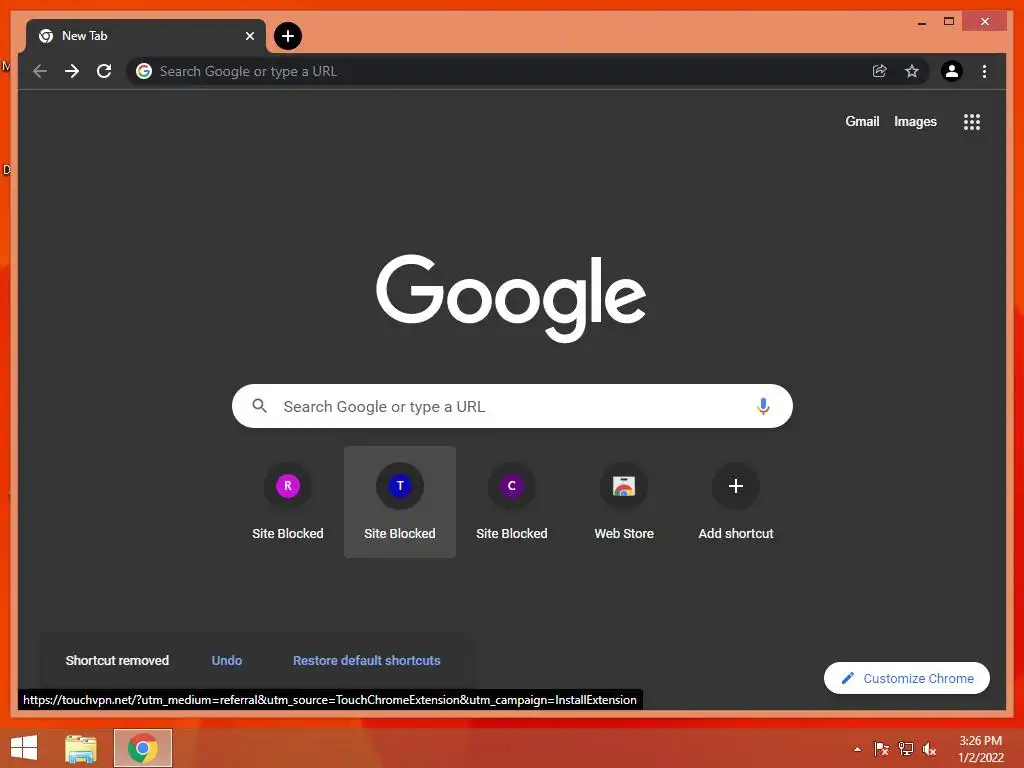The image size is (1024, 768).
Task: Go back with the back arrow
Action: pyautogui.click(x=40, y=71)
